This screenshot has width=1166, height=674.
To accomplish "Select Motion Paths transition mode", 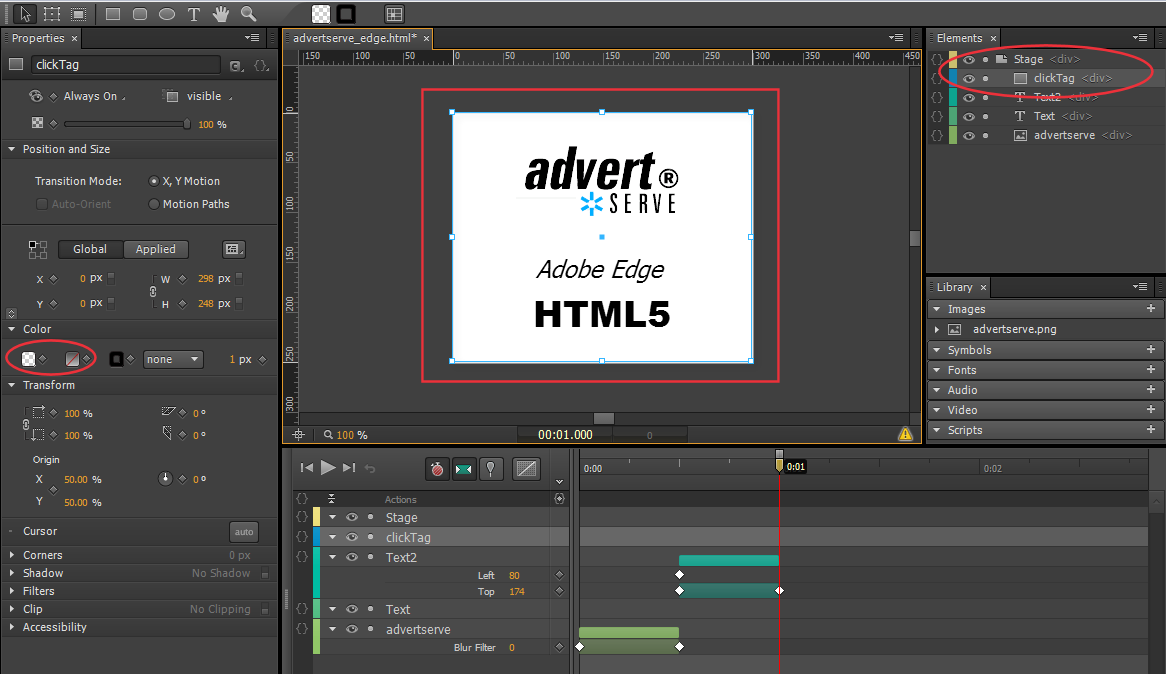I will pyautogui.click(x=154, y=204).
